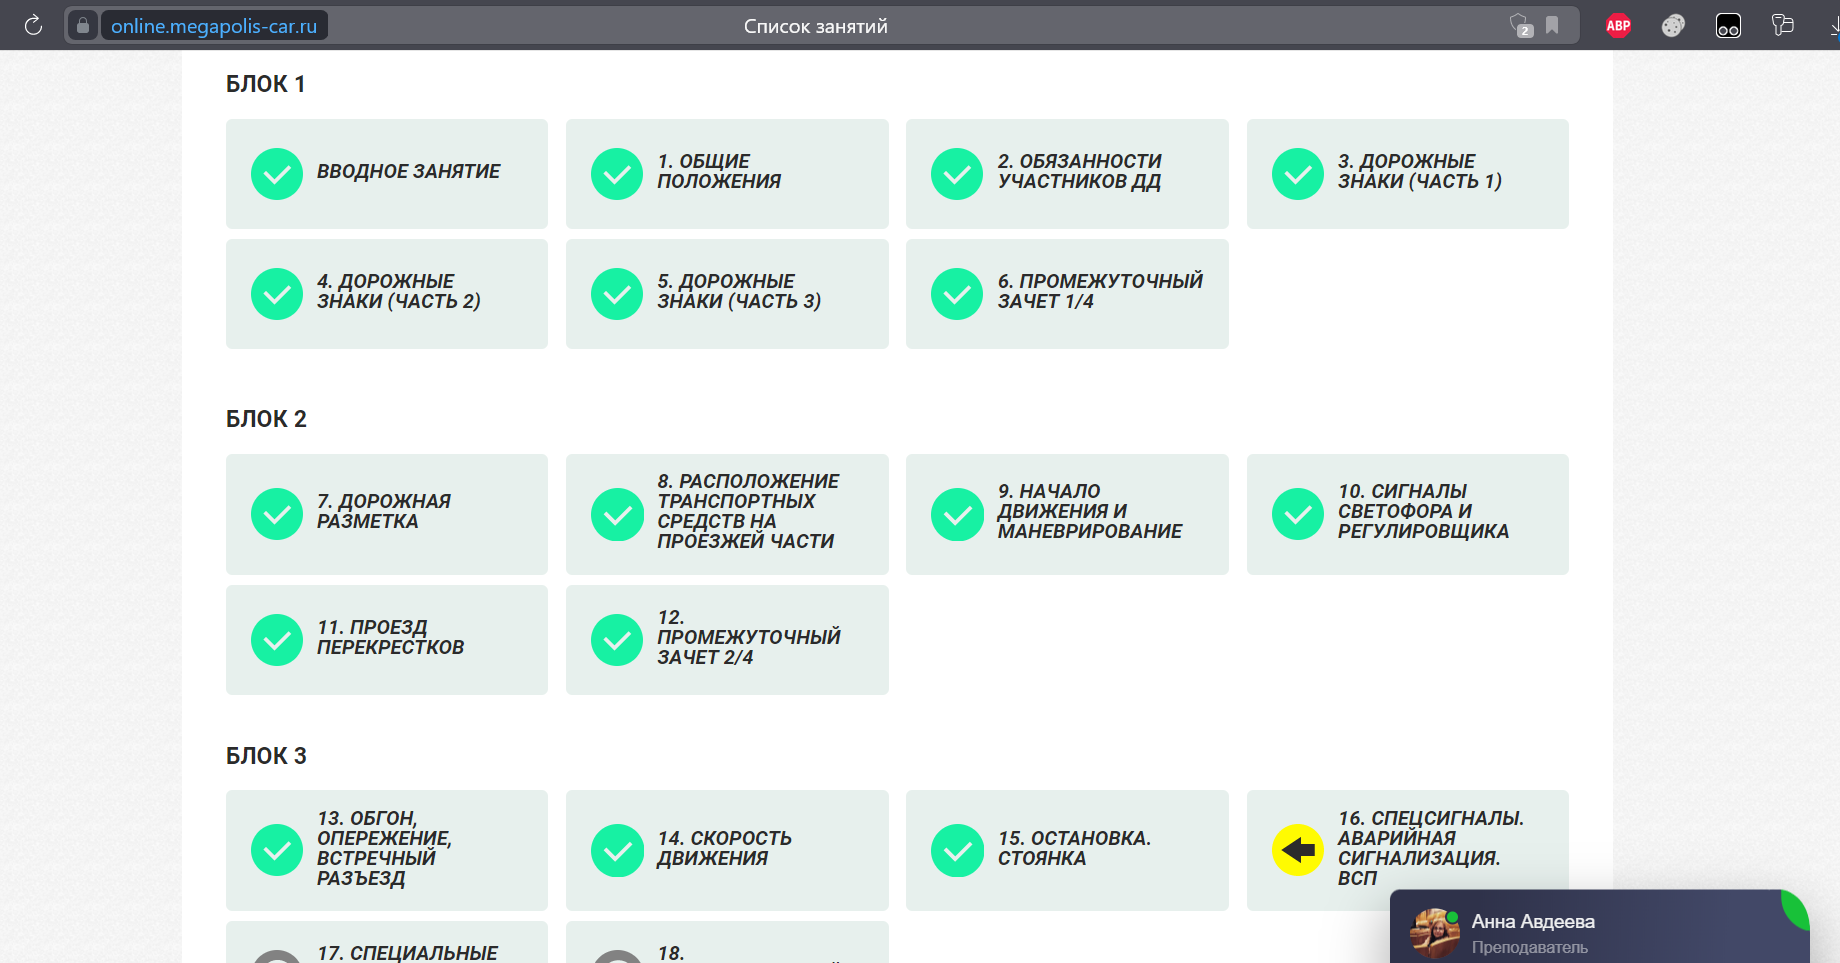Reload the page with the refresh icon

pos(33,26)
